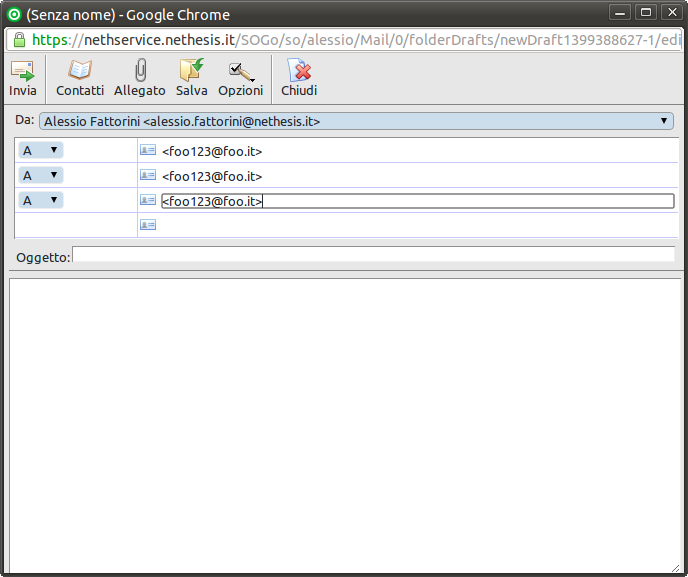Open first recipient type 'A' dropdown
This screenshot has width=688, height=577.
tap(40, 150)
